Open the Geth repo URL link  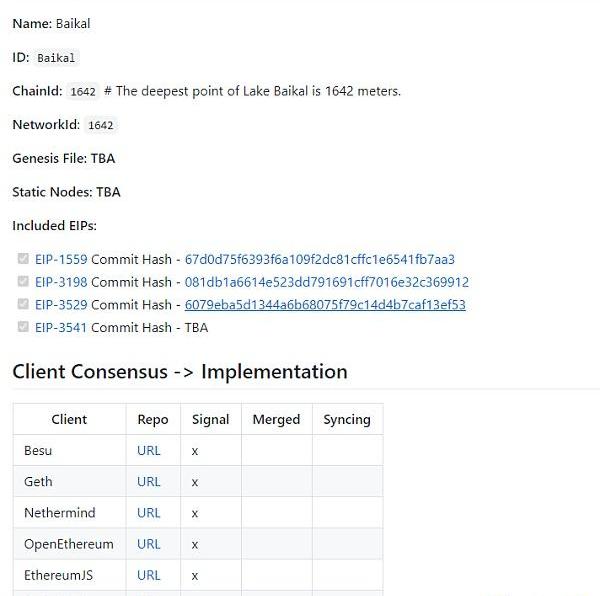coord(148,482)
